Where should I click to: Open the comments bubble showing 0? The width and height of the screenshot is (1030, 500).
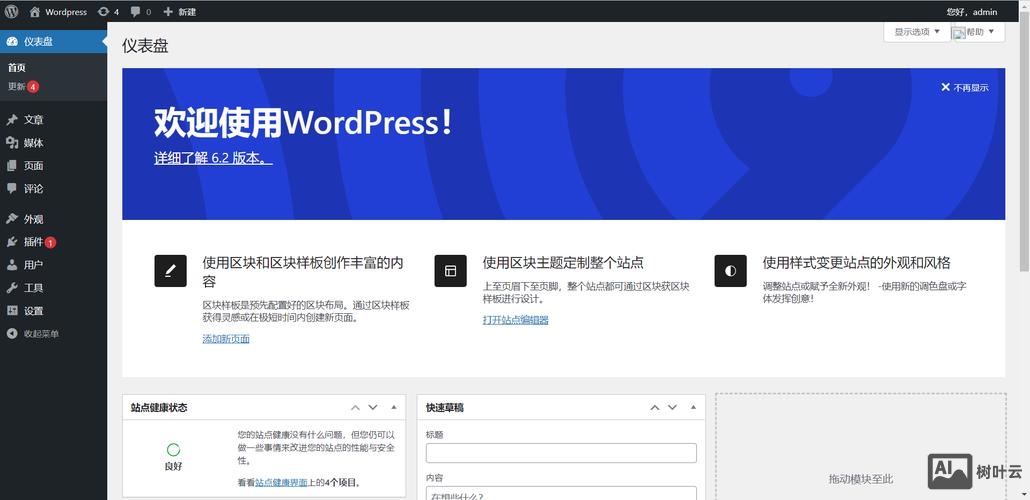tap(141, 12)
